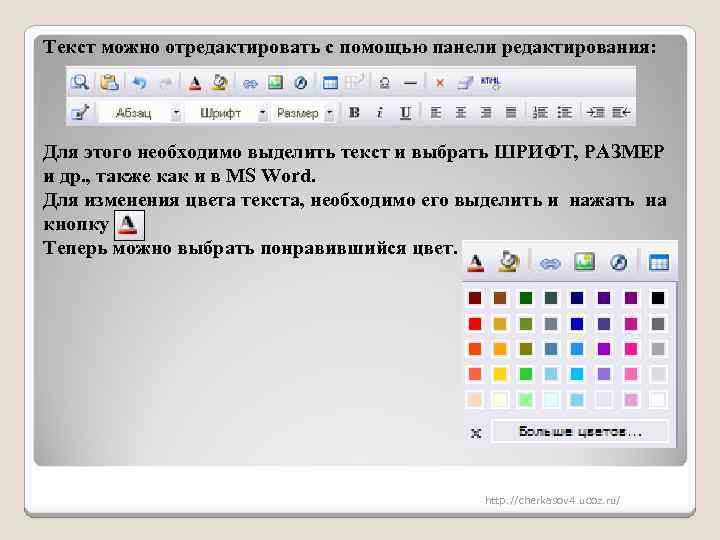Click the insert image icon in top panel
720x540 pixels.
[275, 83]
